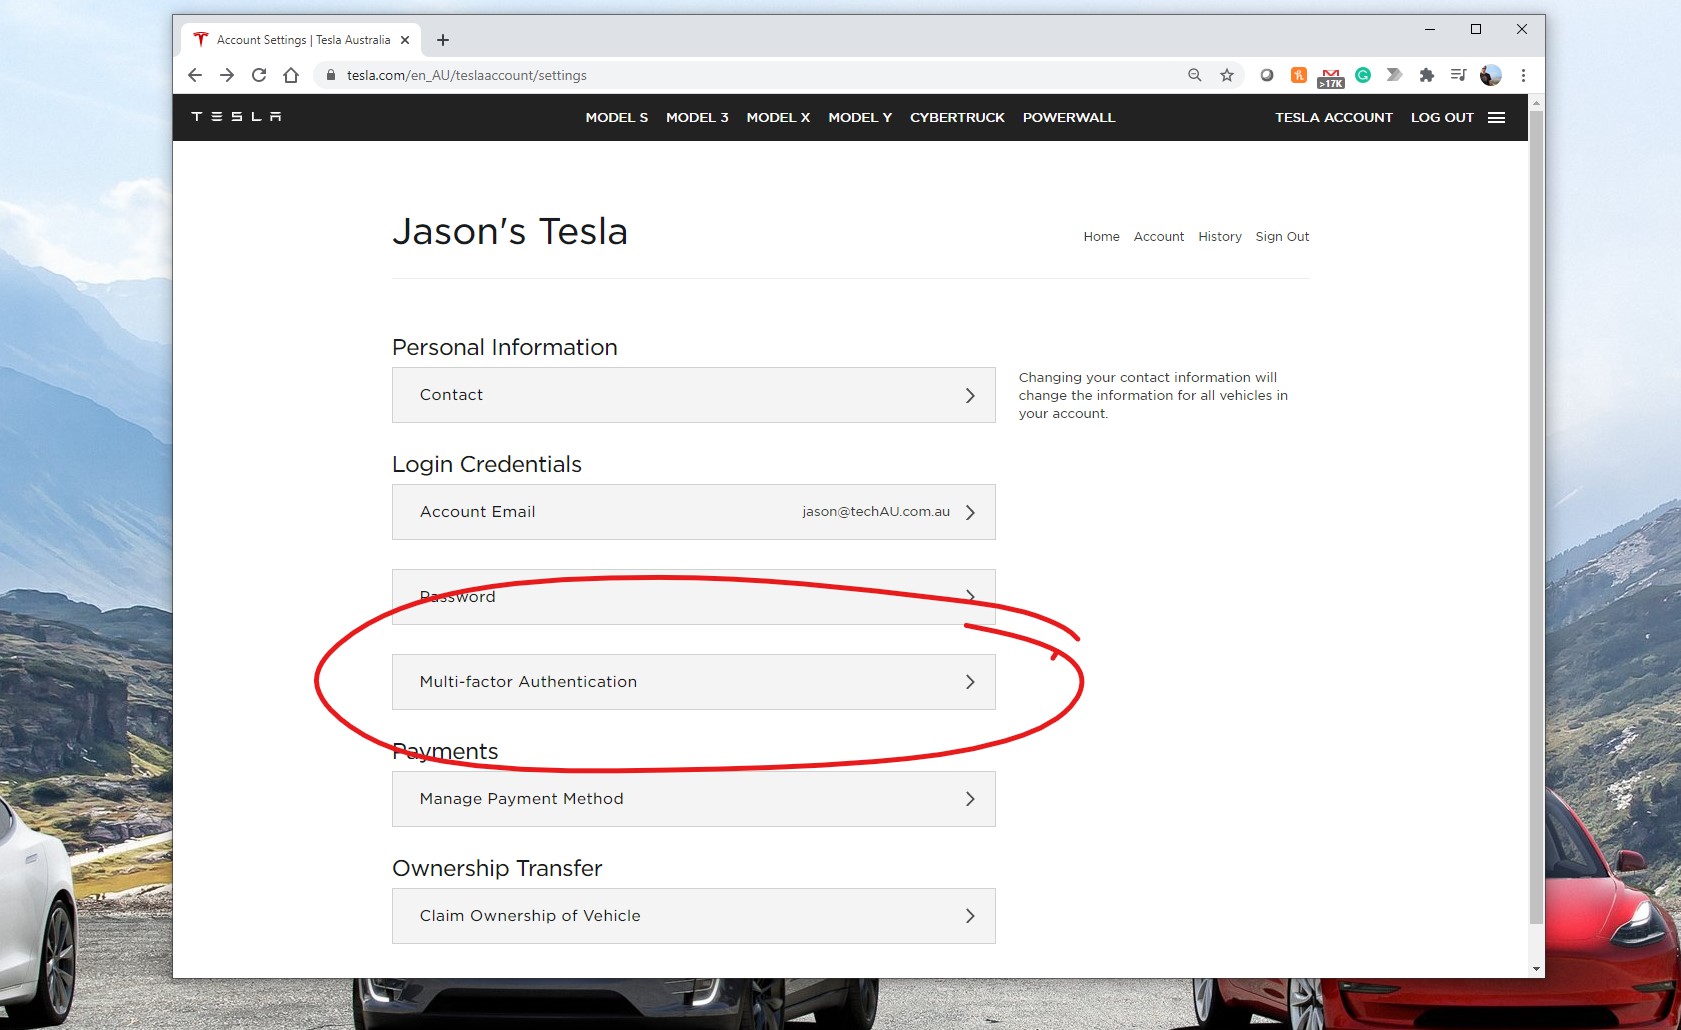This screenshot has height=1030, width=1681.
Task: Click the browser forward arrow
Action: (x=227, y=75)
